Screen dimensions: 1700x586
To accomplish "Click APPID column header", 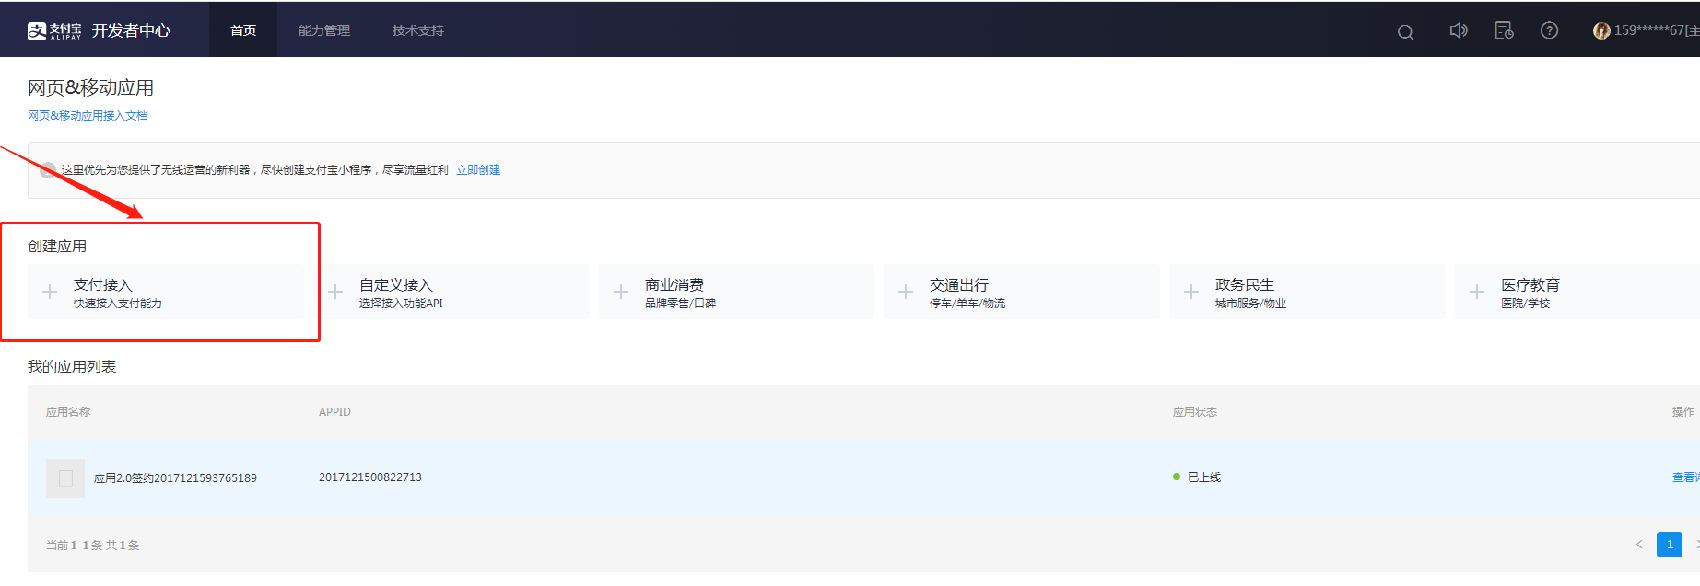I will pos(335,412).
